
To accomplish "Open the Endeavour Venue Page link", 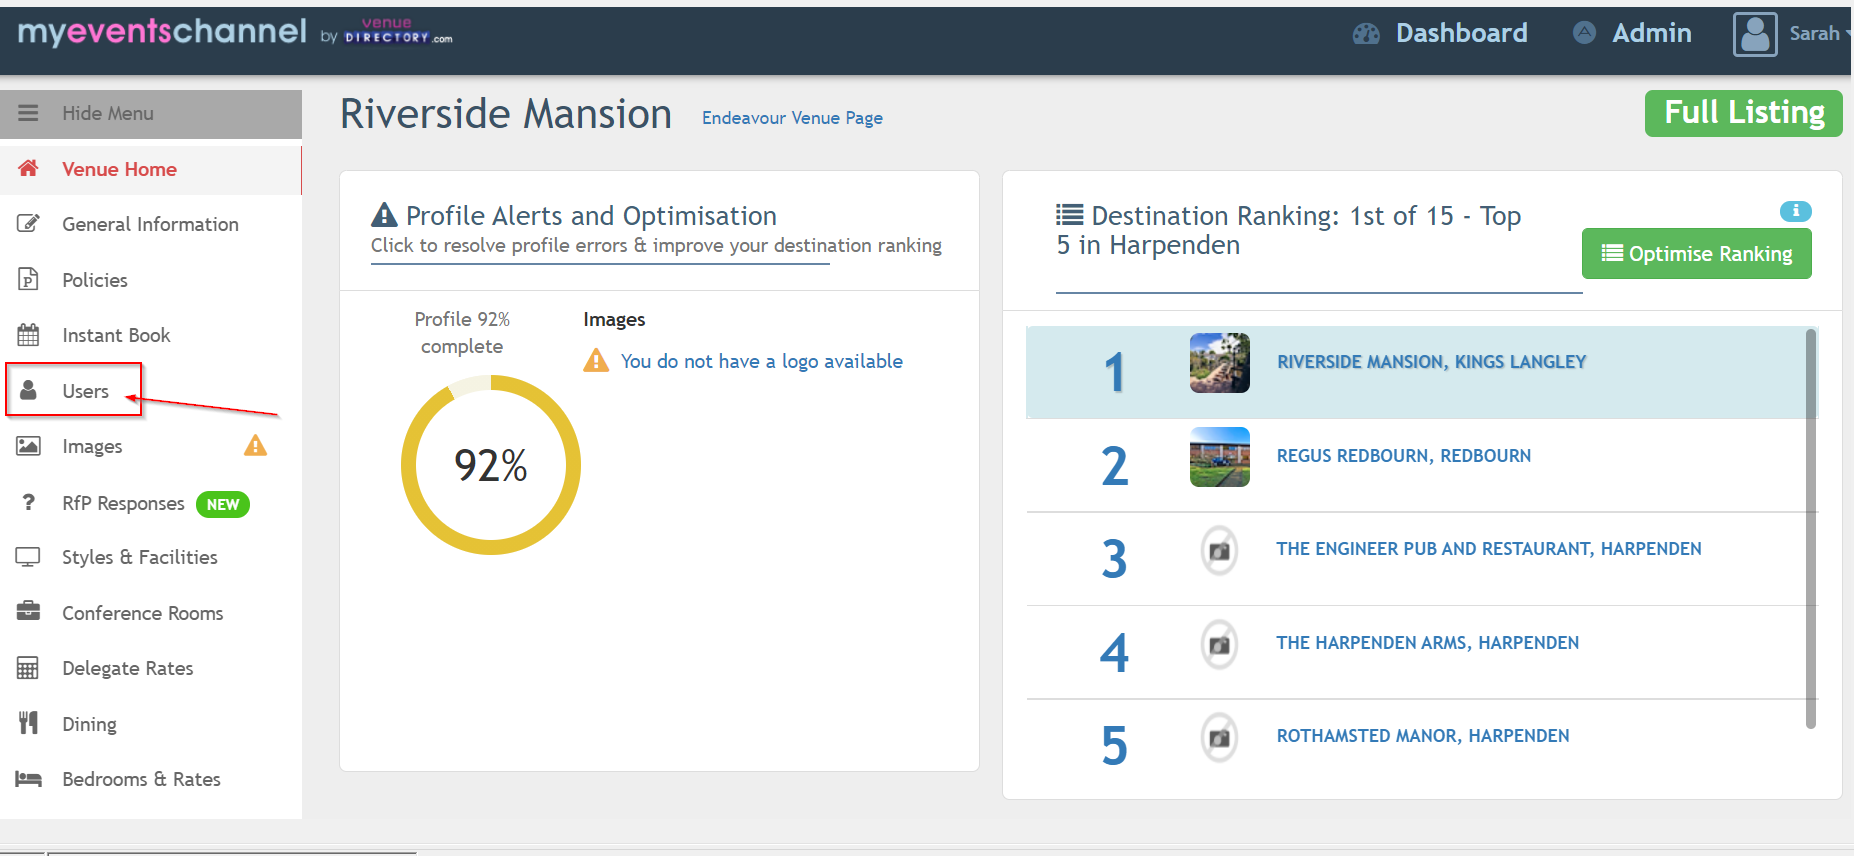I will coord(792,118).
